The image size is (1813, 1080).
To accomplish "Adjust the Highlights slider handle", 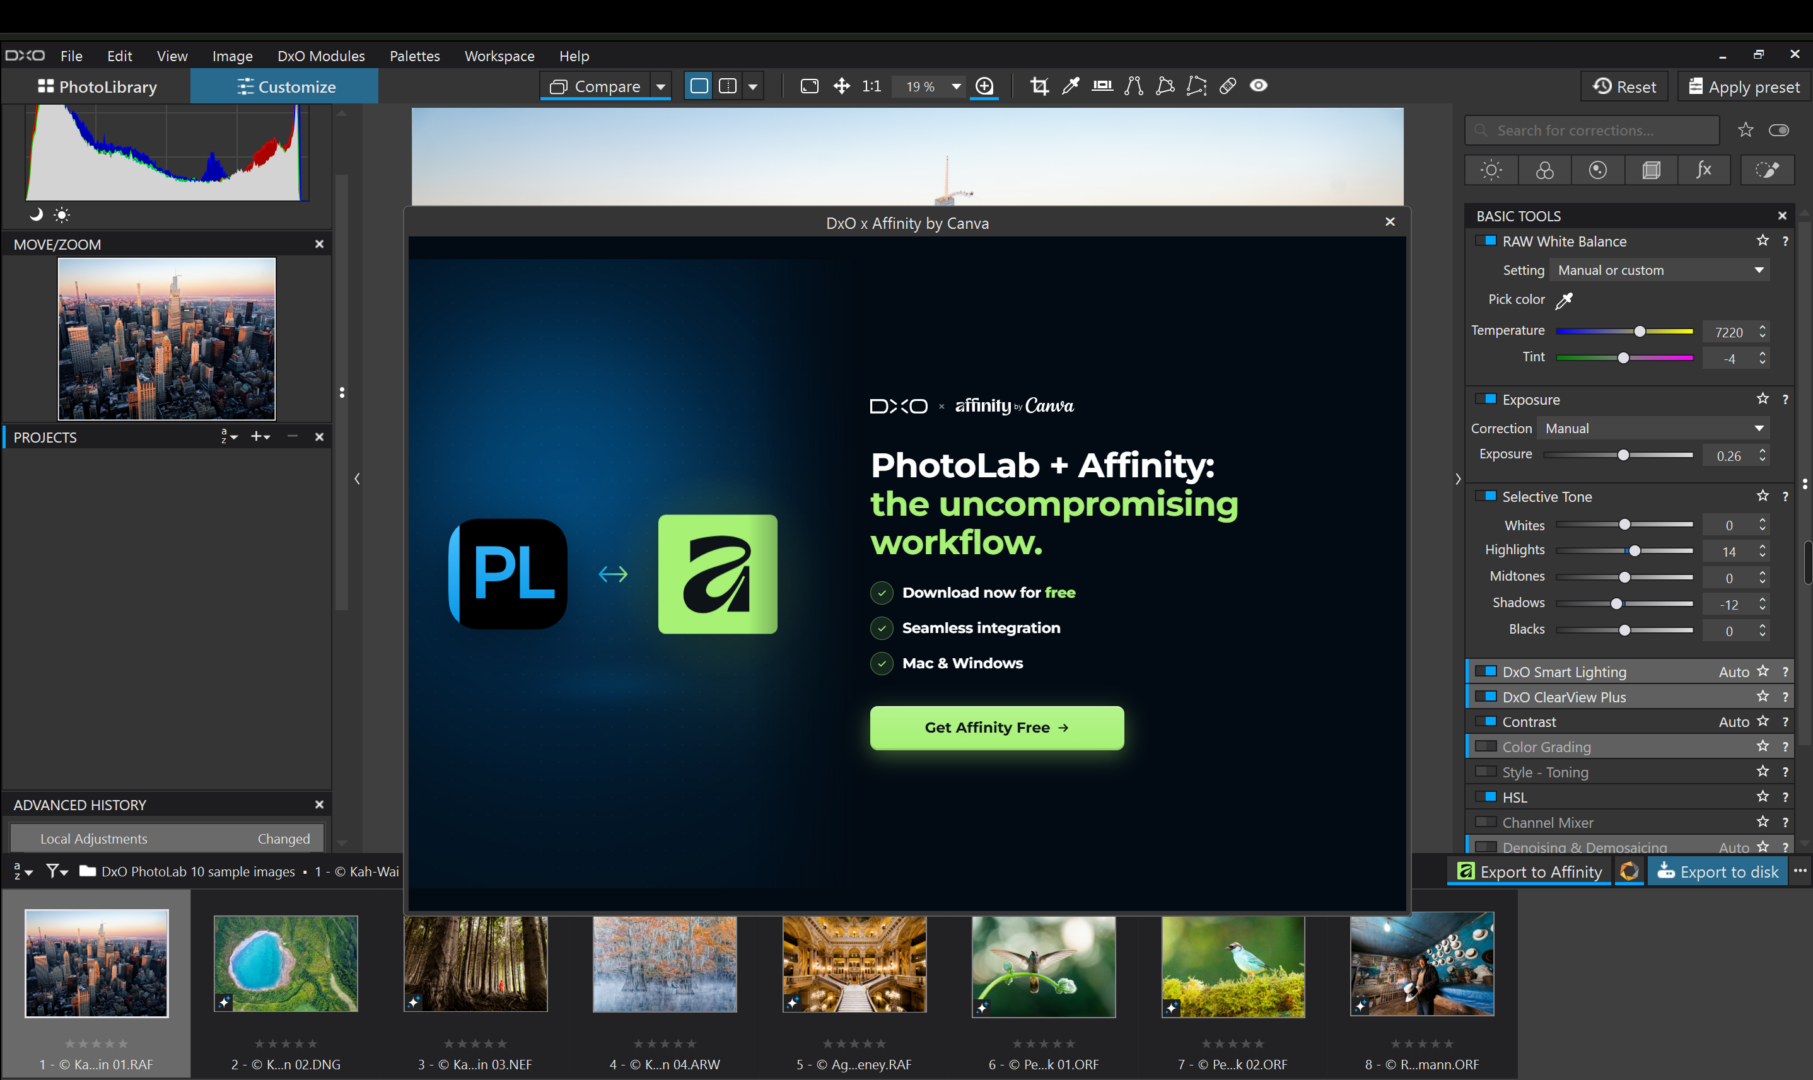I will [1634, 551].
